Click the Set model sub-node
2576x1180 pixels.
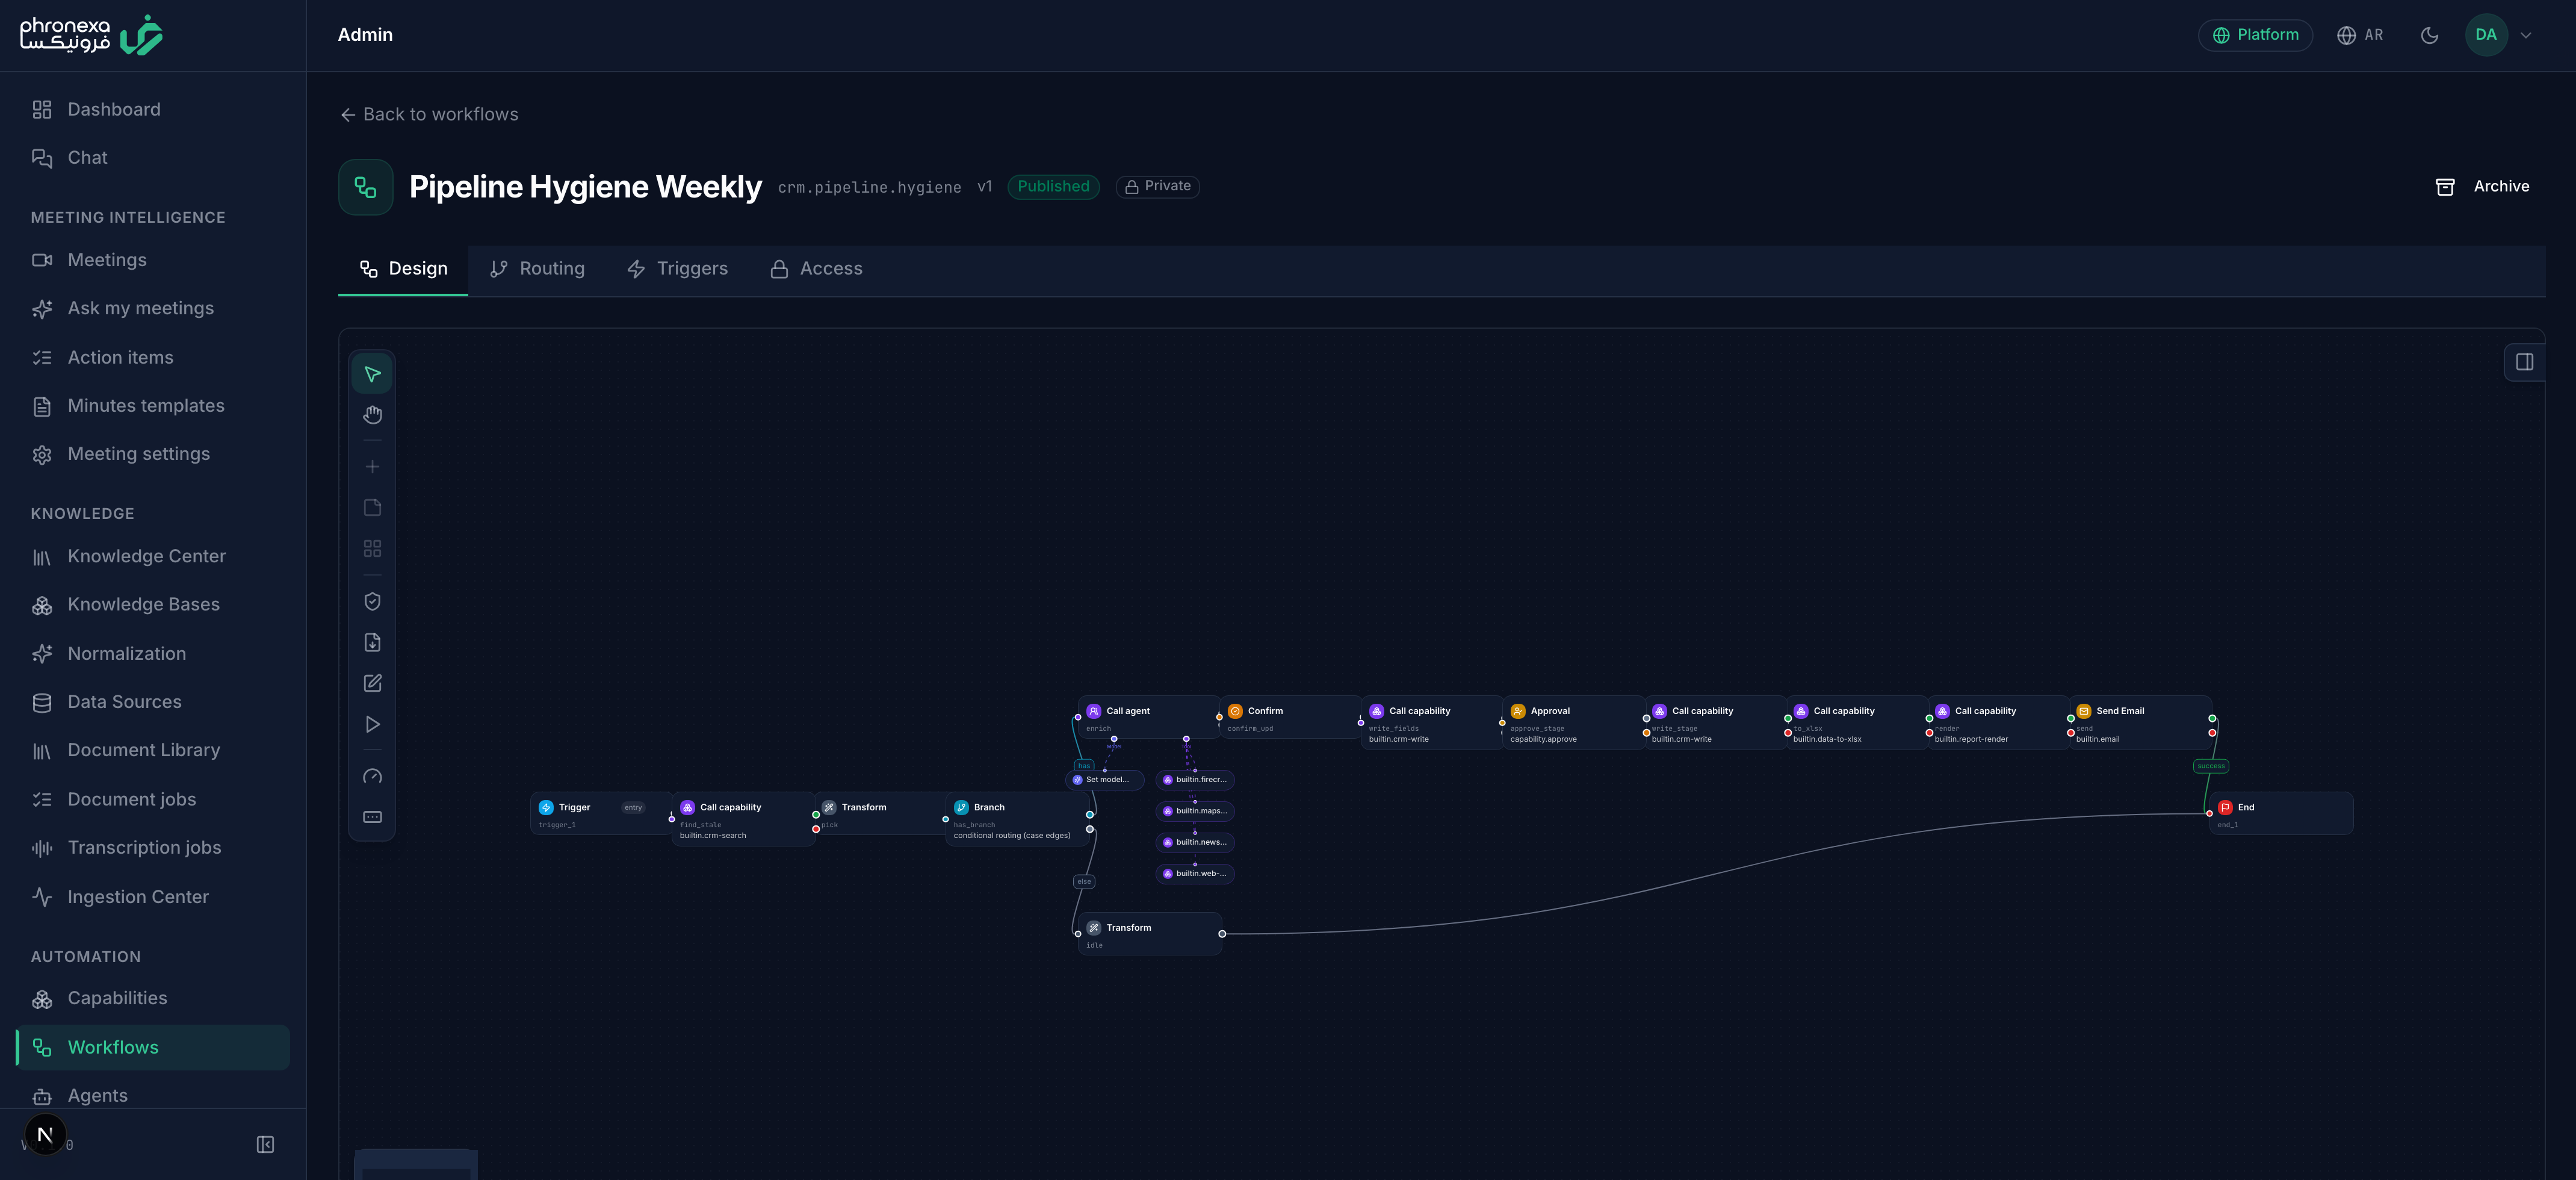click(1104, 780)
